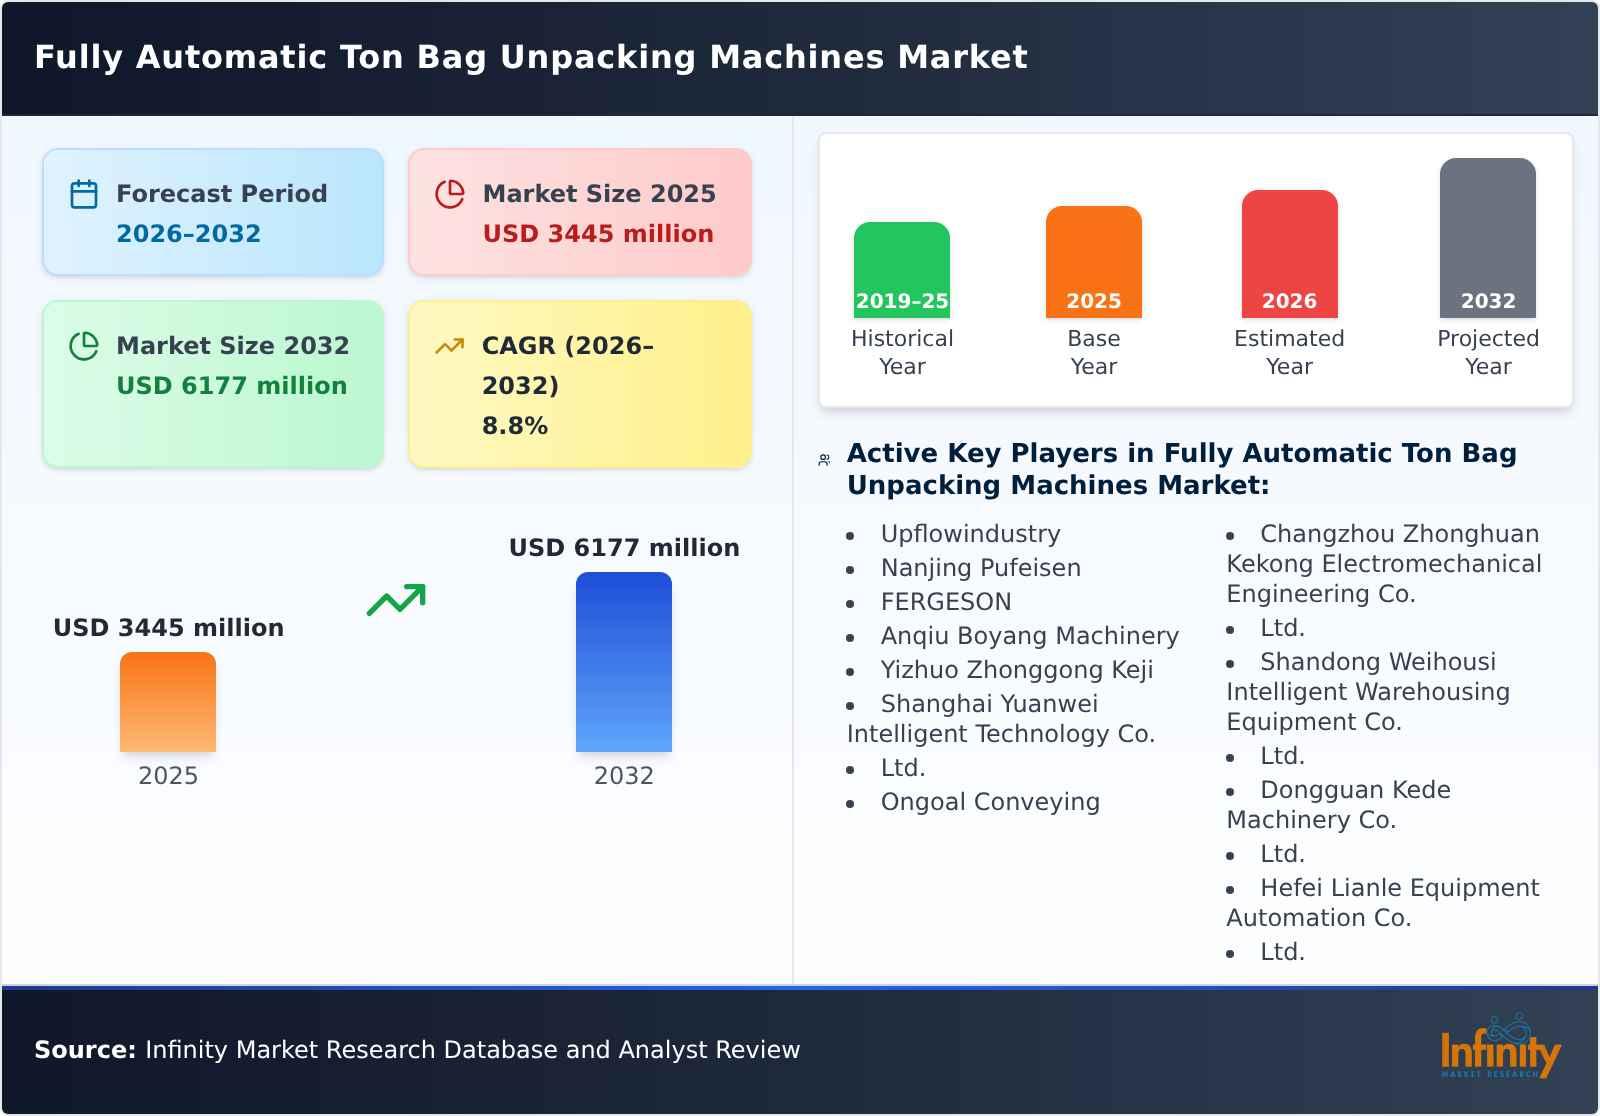The width and height of the screenshot is (1600, 1116).
Task: Click the 'USD 6177 million' label above blue bar
Action: pyautogui.click(x=624, y=548)
